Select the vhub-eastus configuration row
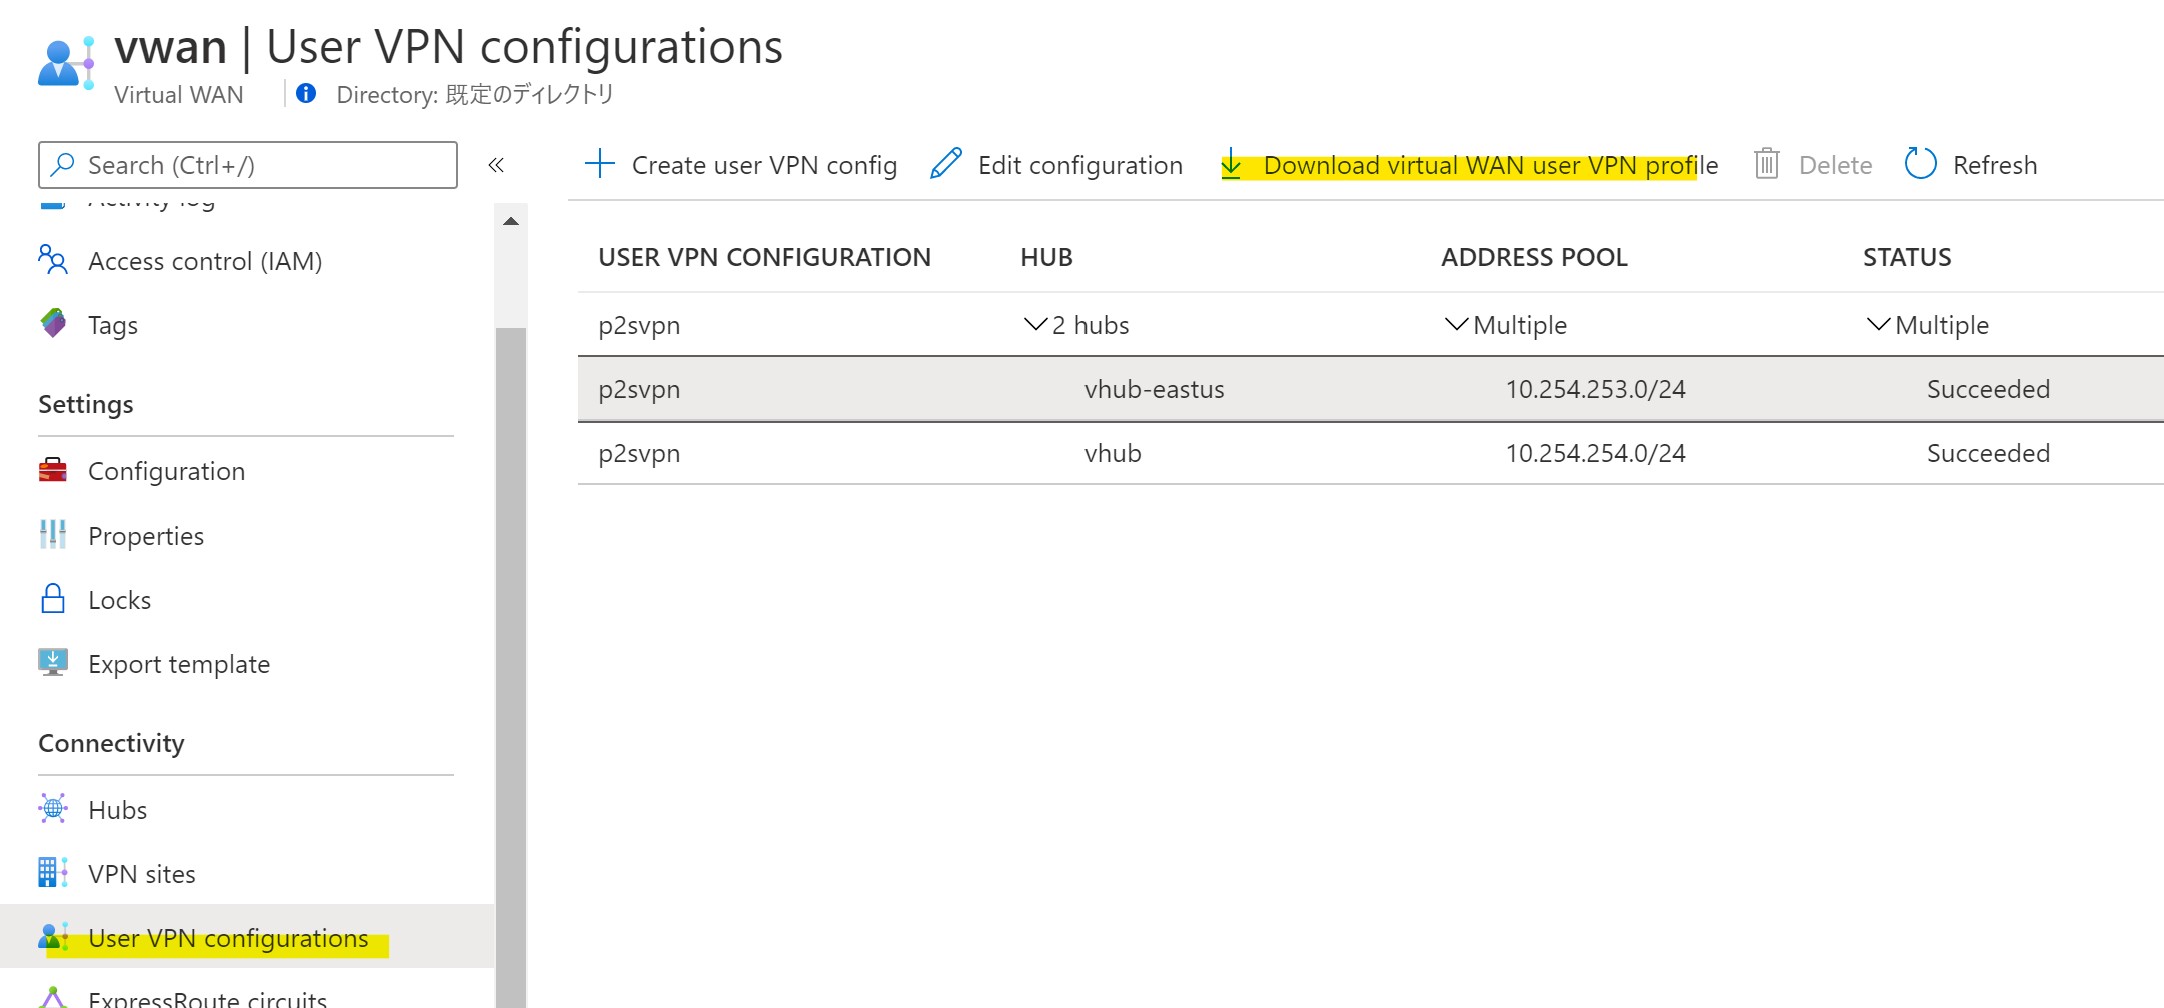The height and width of the screenshot is (1008, 2164). [1370, 389]
